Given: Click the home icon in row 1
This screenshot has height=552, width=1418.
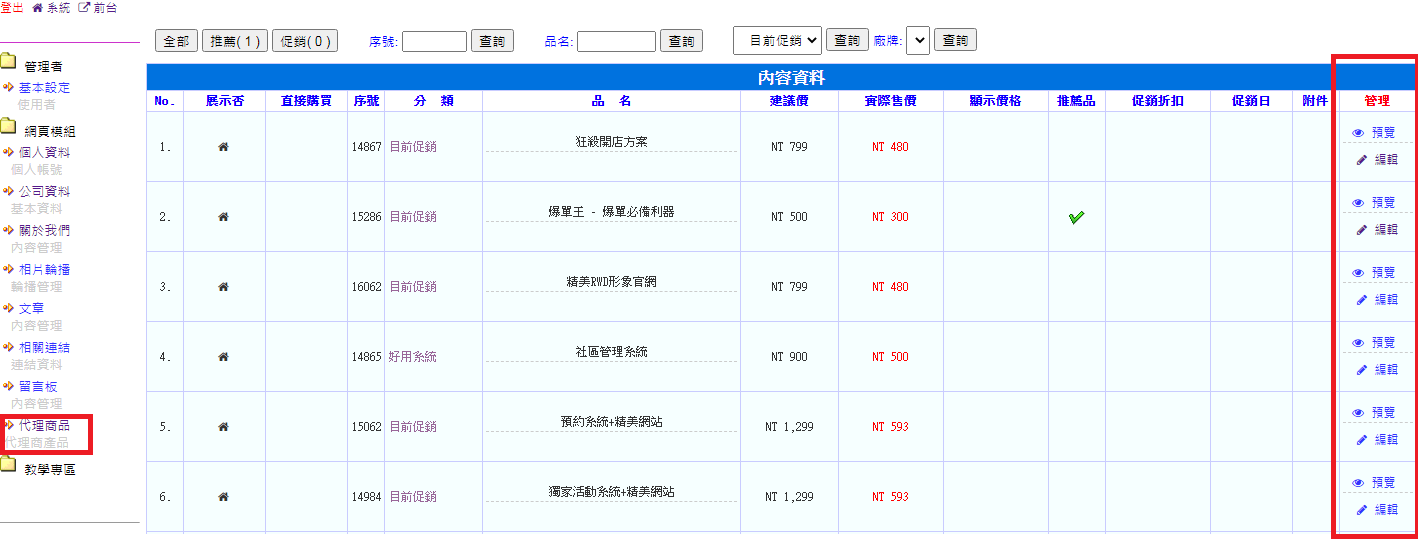Looking at the screenshot, I should (224, 147).
